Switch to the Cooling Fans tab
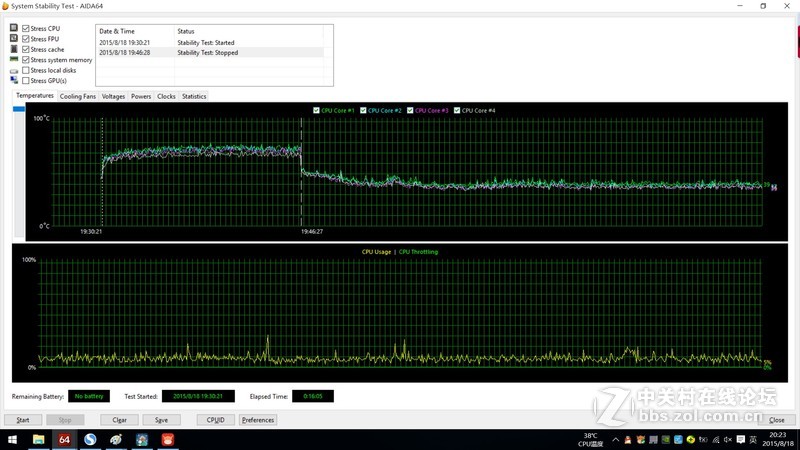 pos(77,97)
